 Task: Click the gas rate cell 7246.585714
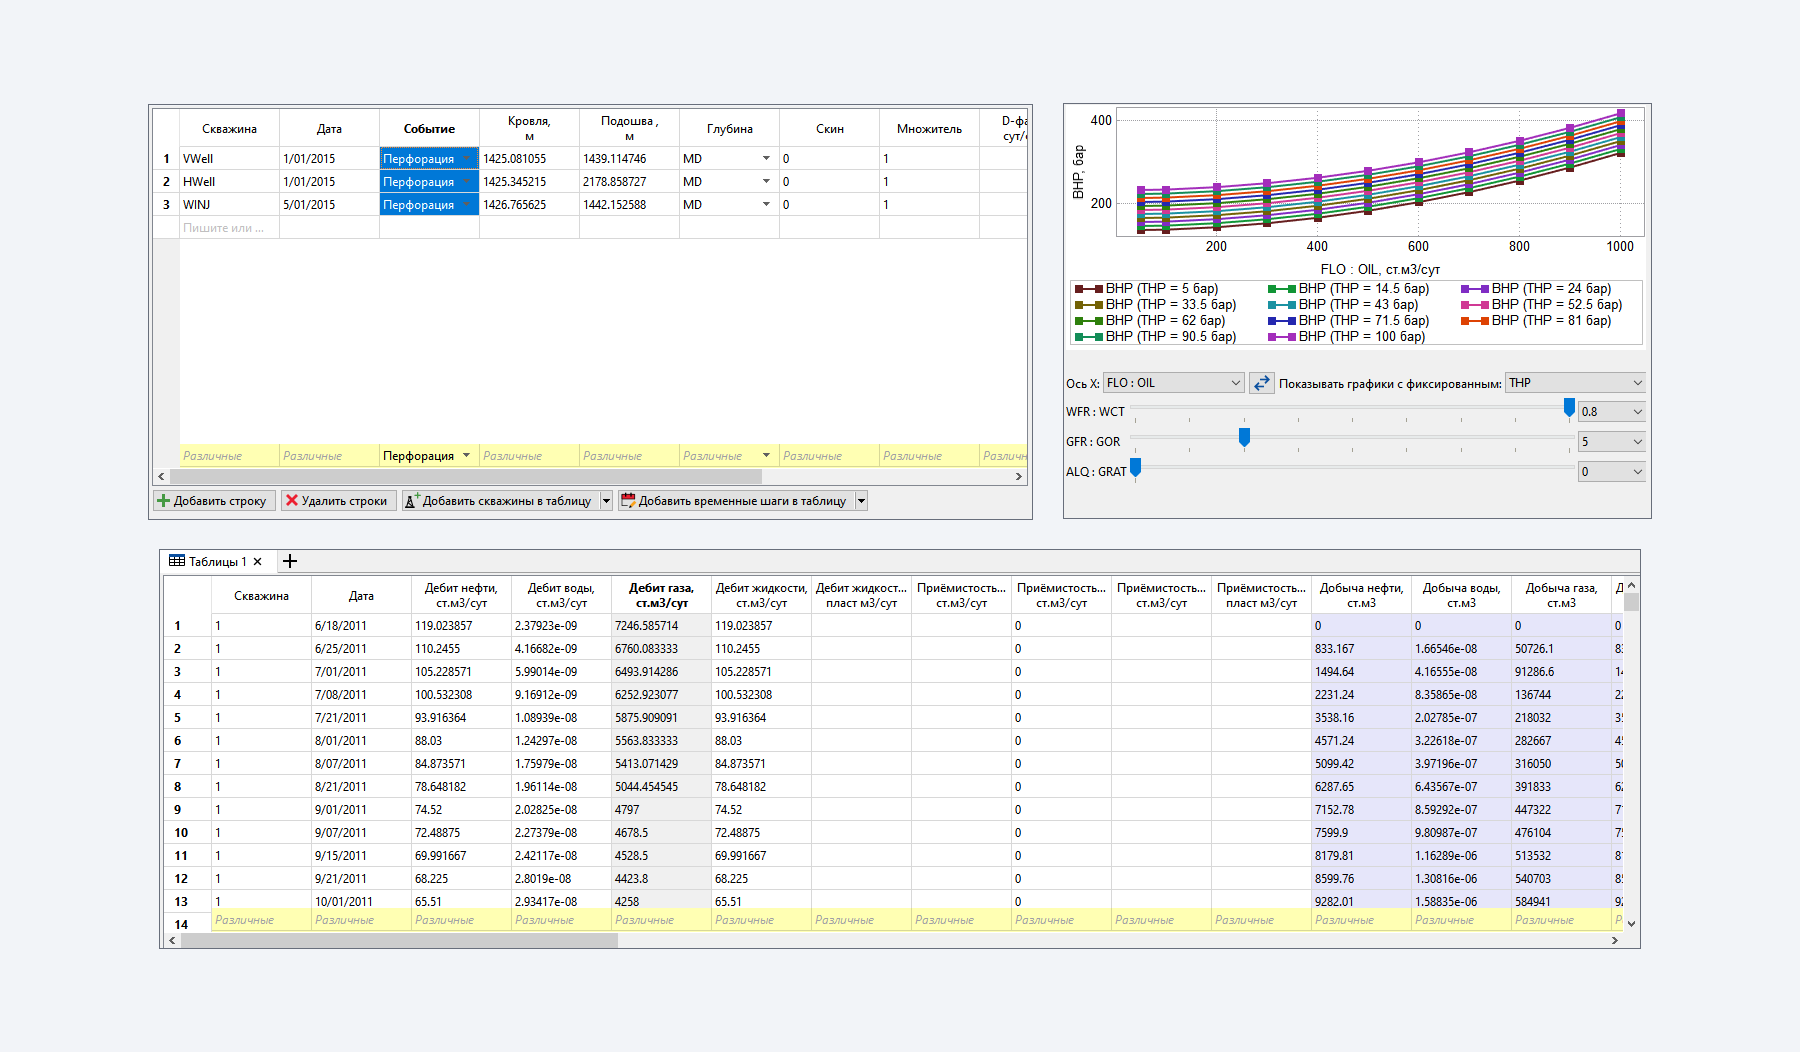(x=661, y=626)
